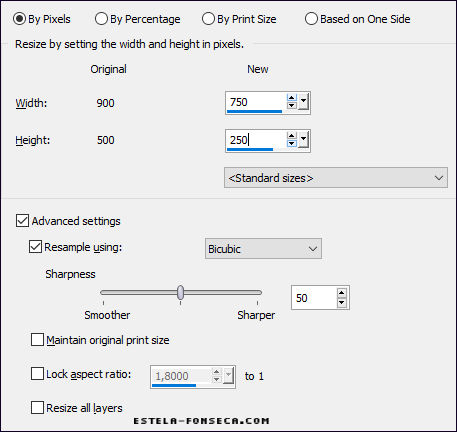Click inside the new Width input field
The width and height of the screenshot is (457, 432).
256,102
